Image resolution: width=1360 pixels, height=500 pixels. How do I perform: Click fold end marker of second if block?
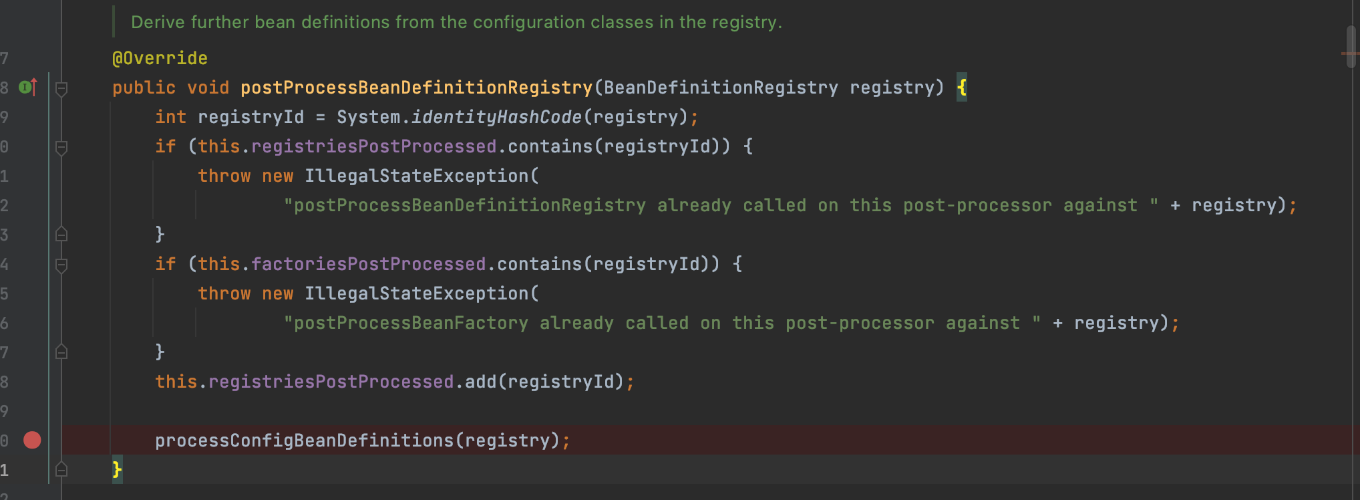pyautogui.click(x=61, y=352)
